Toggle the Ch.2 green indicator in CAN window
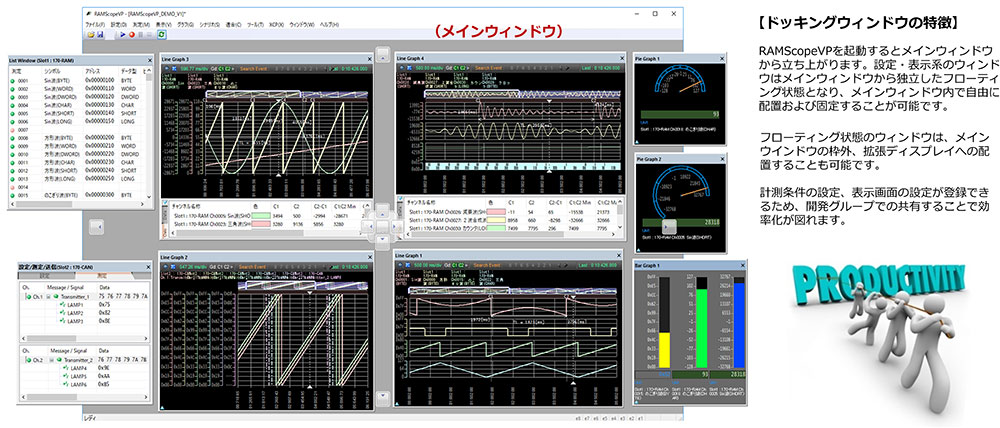Viewport: 1000px width, 428px height. pyautogui.click(x=29, y=360)
